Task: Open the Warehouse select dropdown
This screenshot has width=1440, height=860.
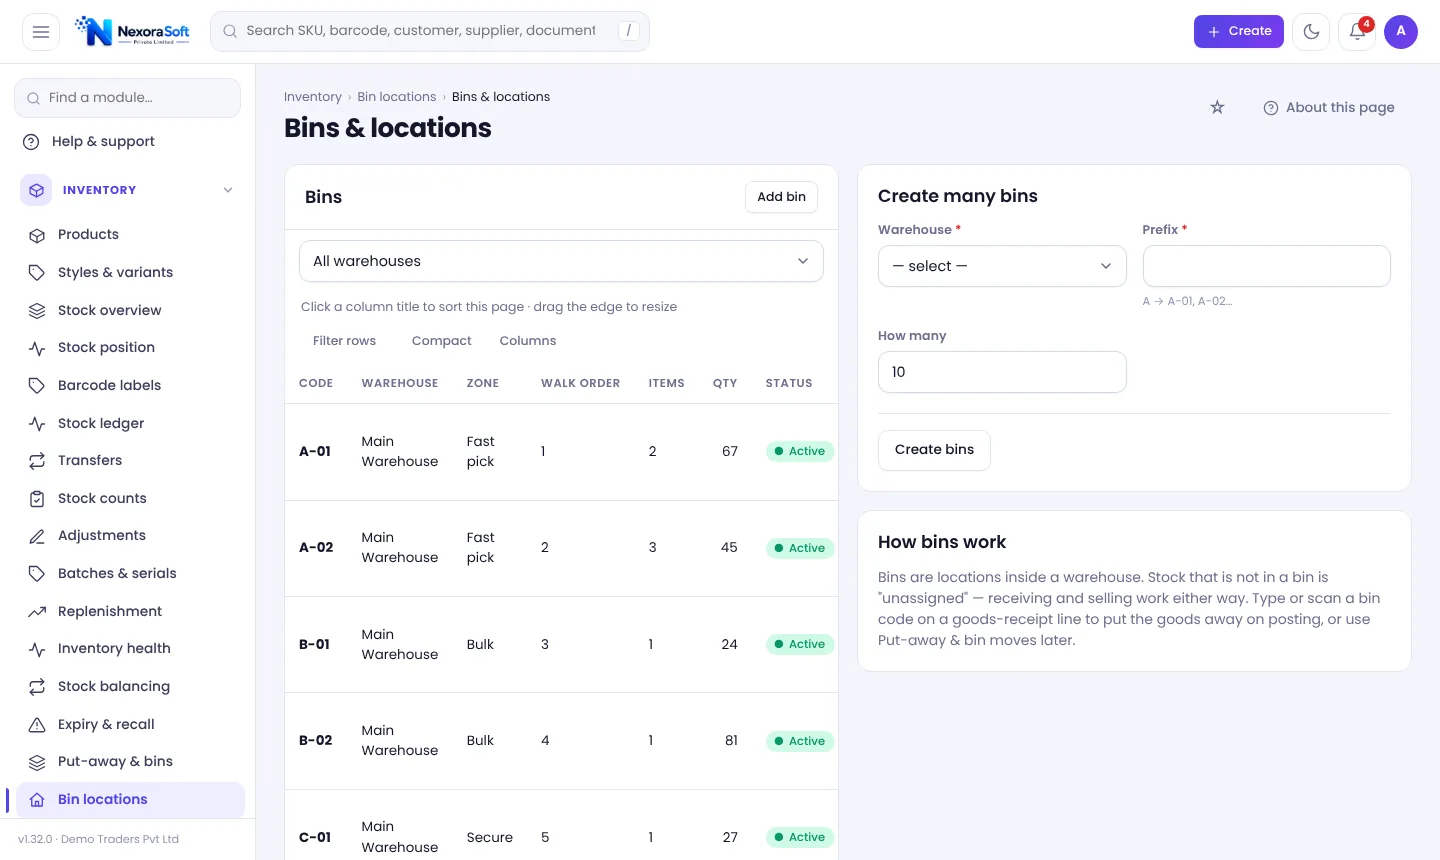Action: 1002,266
